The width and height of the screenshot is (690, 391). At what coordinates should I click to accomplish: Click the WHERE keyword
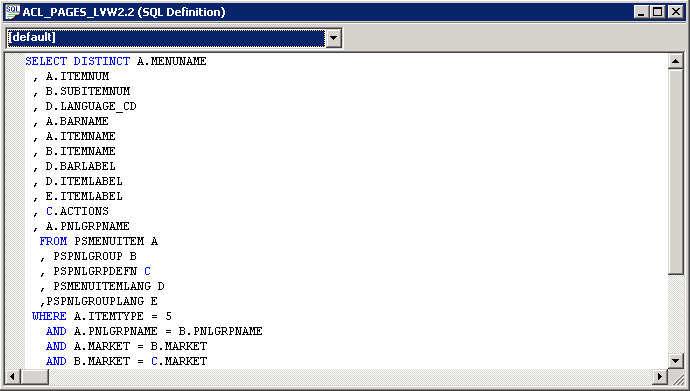click(49, 316)
